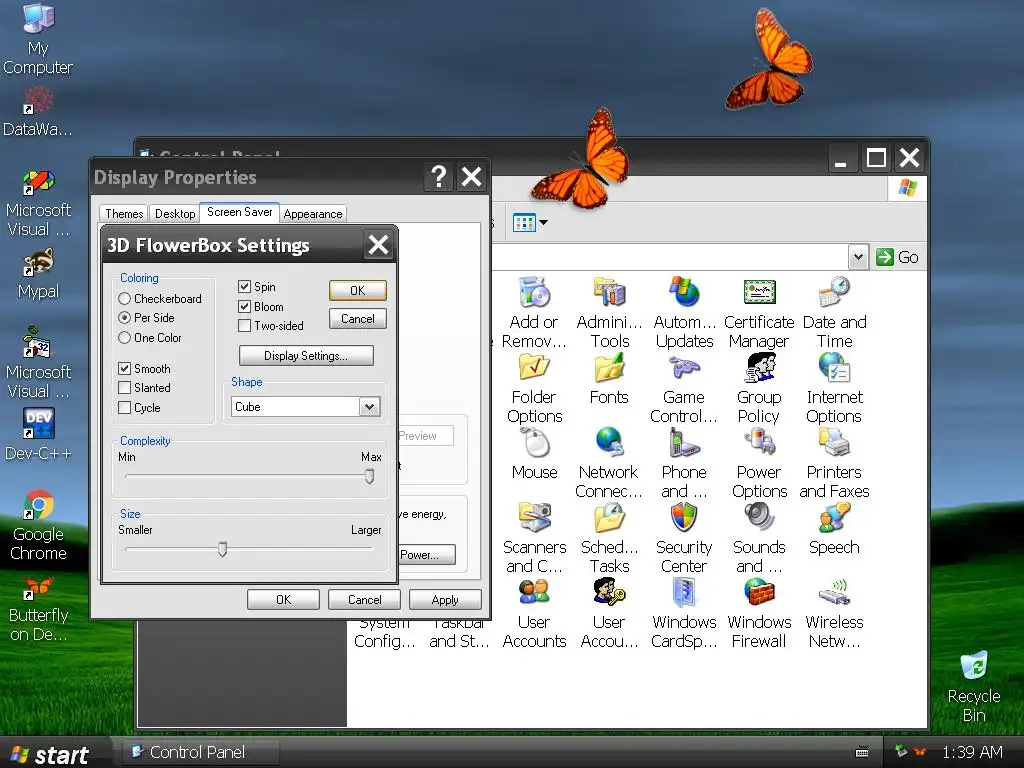Click the Size slider thumb

click(x=223, y=549)
